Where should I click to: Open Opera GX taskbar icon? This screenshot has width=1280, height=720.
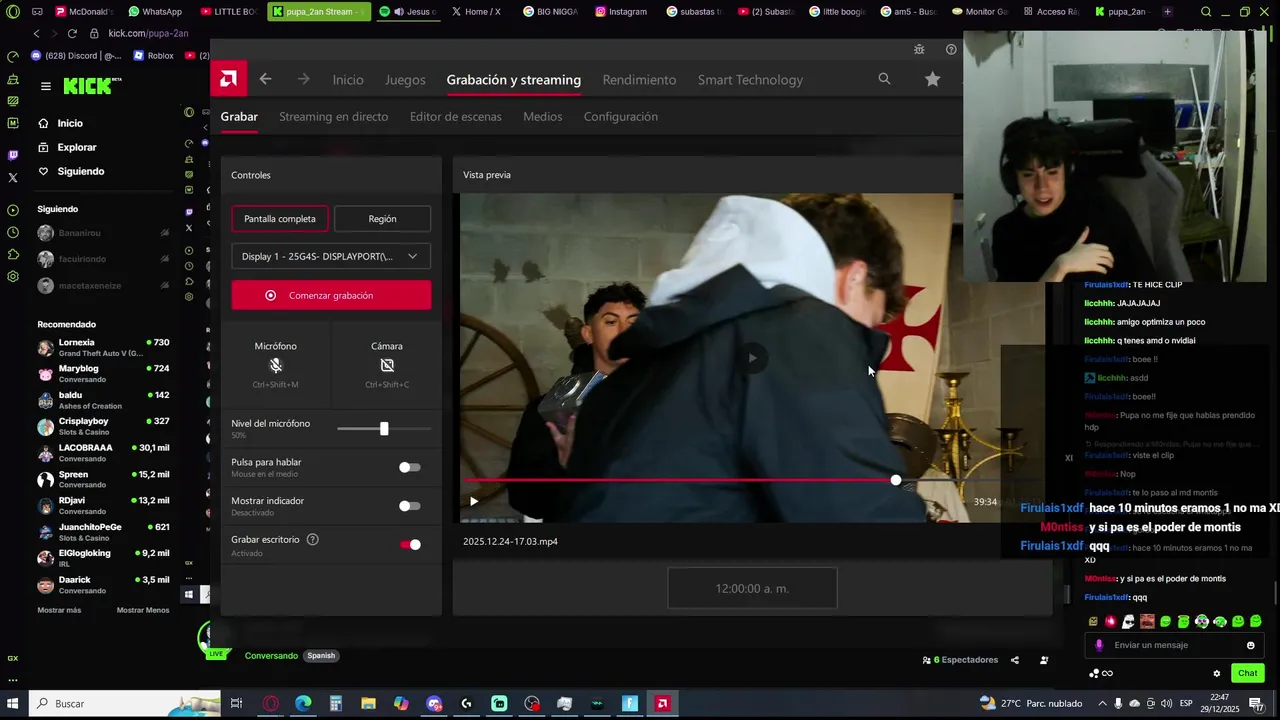point(270,704)
